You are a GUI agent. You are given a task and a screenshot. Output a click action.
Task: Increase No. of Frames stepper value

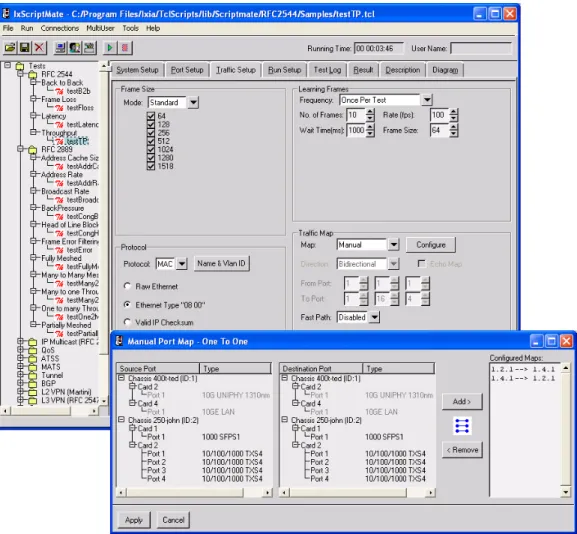point(370,112)
